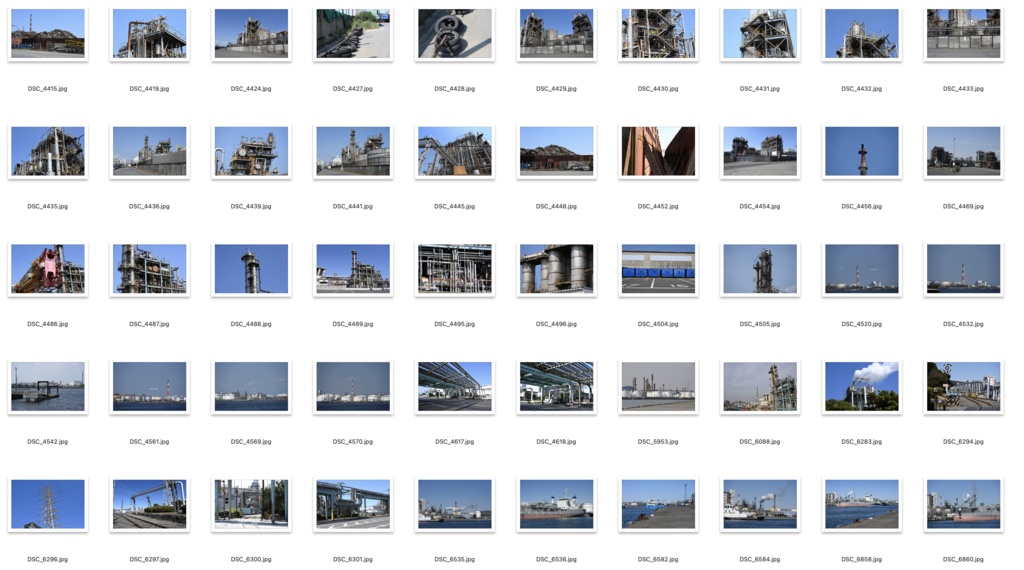Select the DSC_4570.jpg thumbnail
Viewport: 1024px width, 570px height.
point(353,387)
